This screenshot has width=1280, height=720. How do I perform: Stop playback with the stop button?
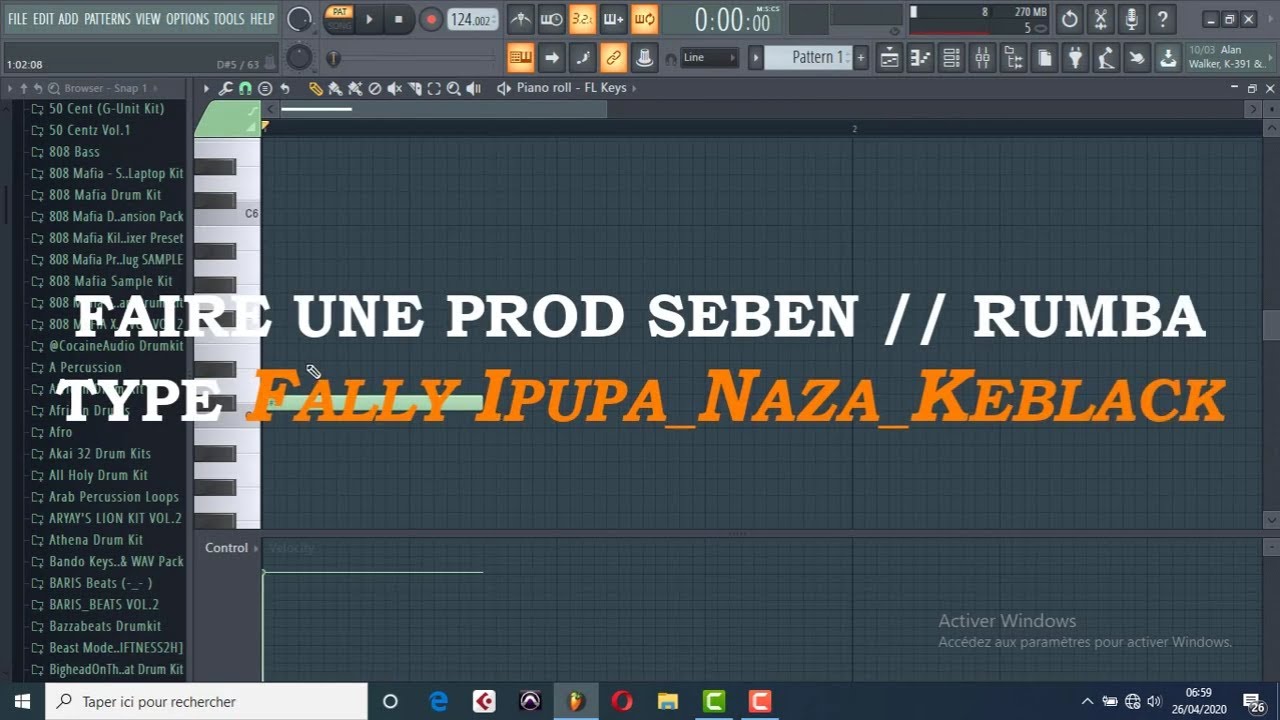coord(398,19)
